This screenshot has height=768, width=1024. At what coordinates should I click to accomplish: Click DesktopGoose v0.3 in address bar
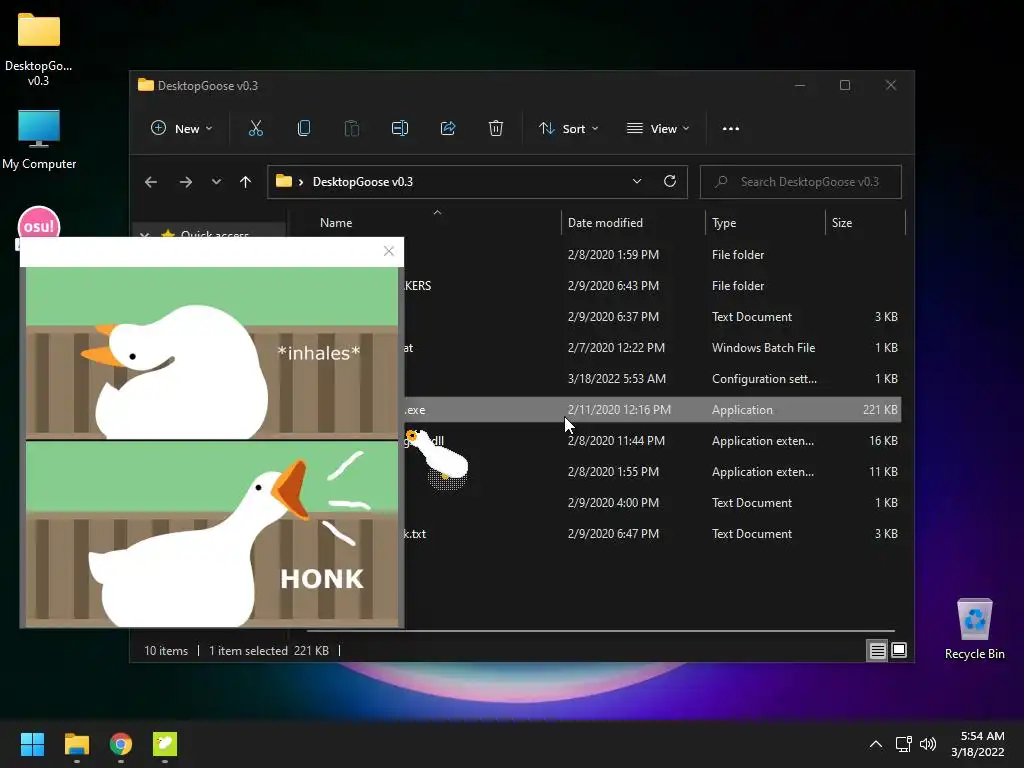pos(362,182)
